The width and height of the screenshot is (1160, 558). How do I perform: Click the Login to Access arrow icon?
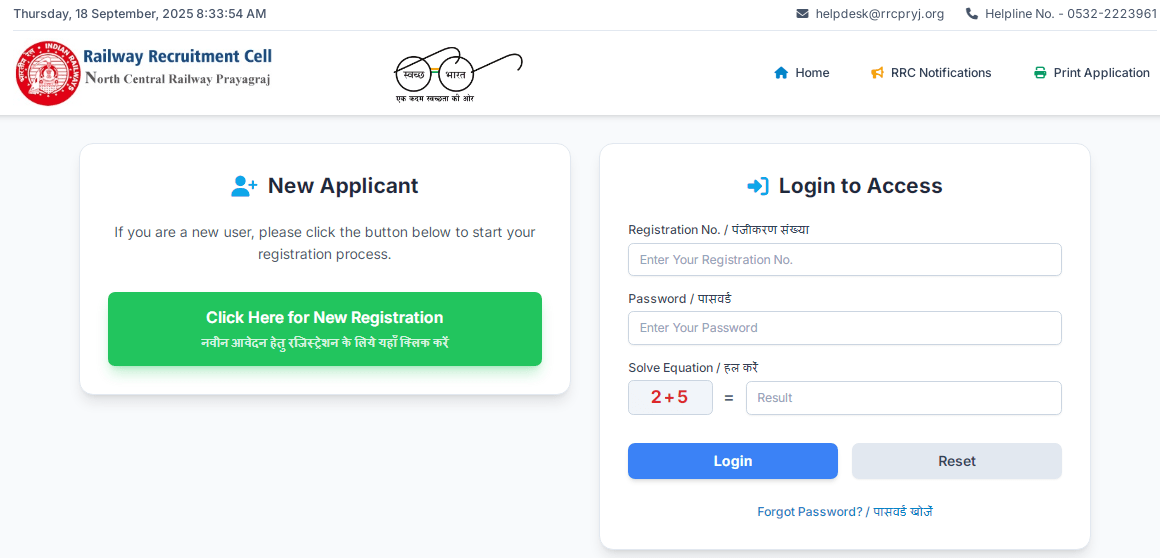(758, 186)
